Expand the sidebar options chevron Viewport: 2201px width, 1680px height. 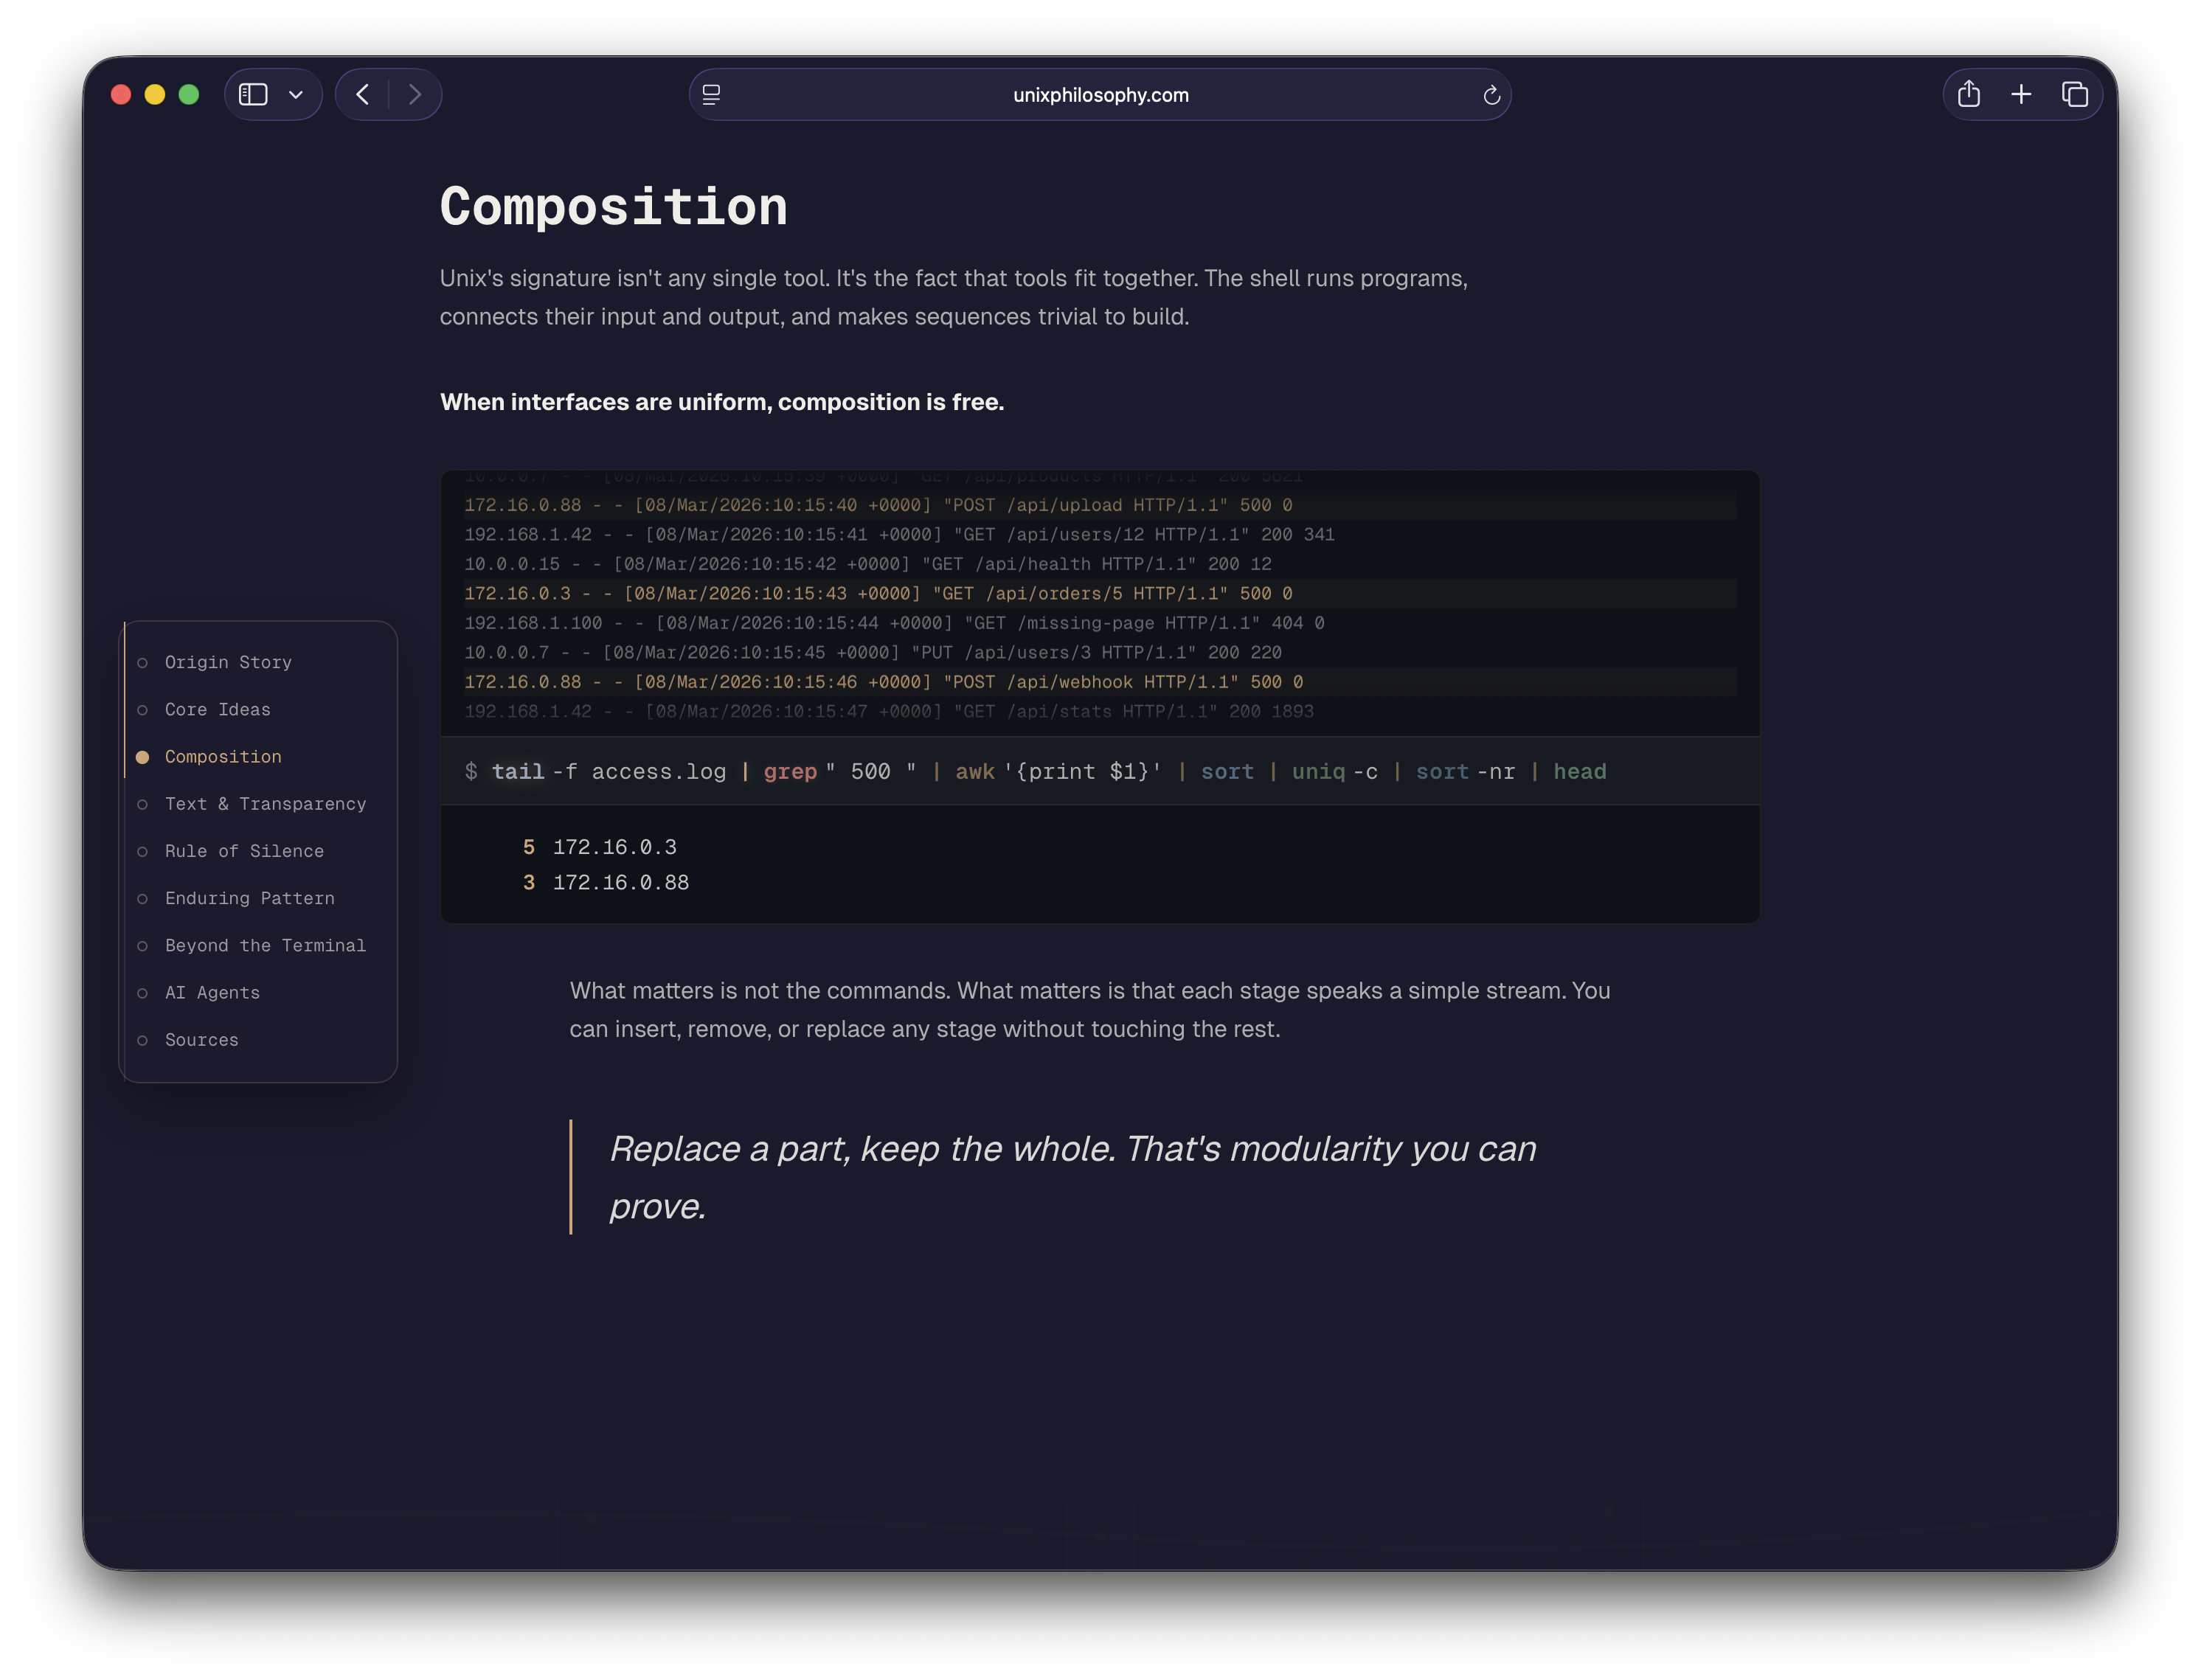click(295, 94)
